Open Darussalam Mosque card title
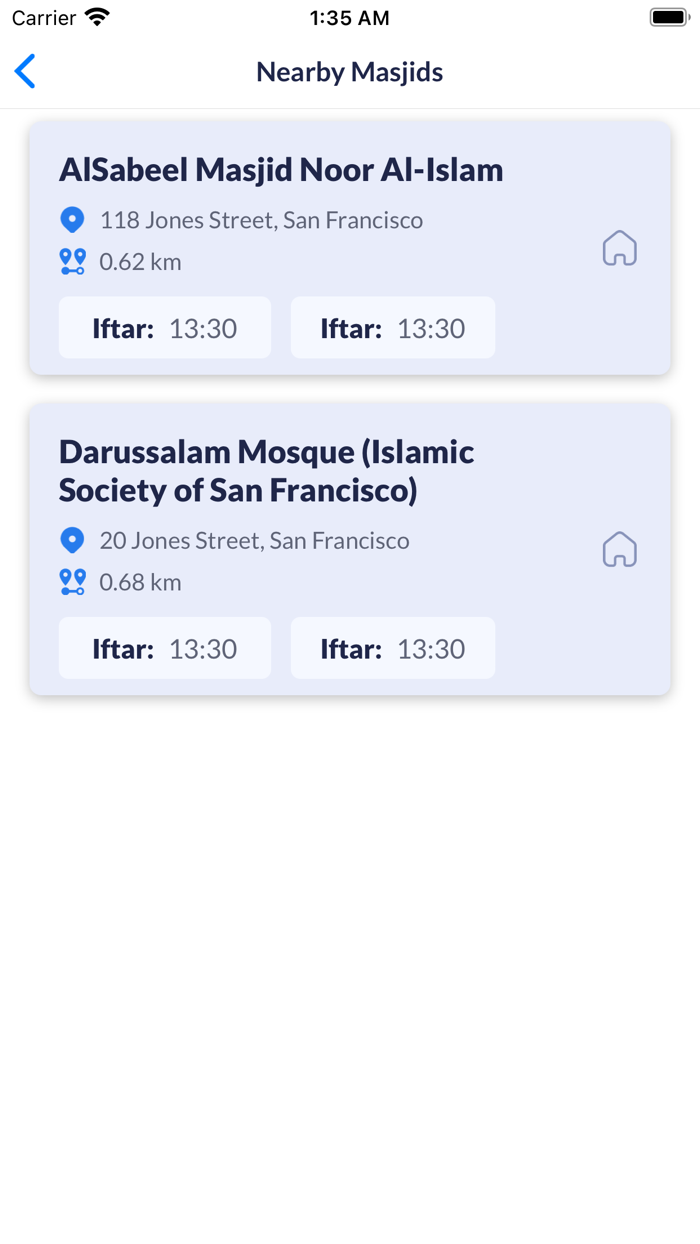The width and height of the screenshot is (700, 1244). (x=266, y=471)
